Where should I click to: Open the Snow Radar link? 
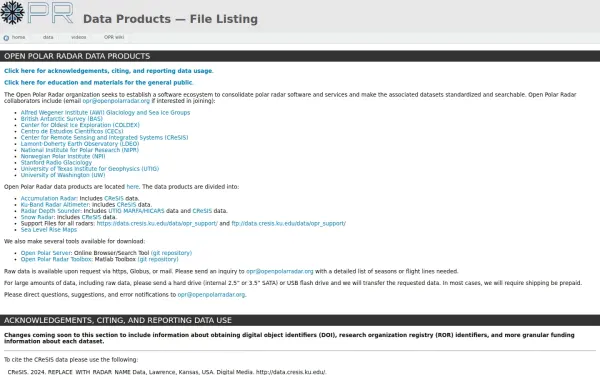coord(37,217)
